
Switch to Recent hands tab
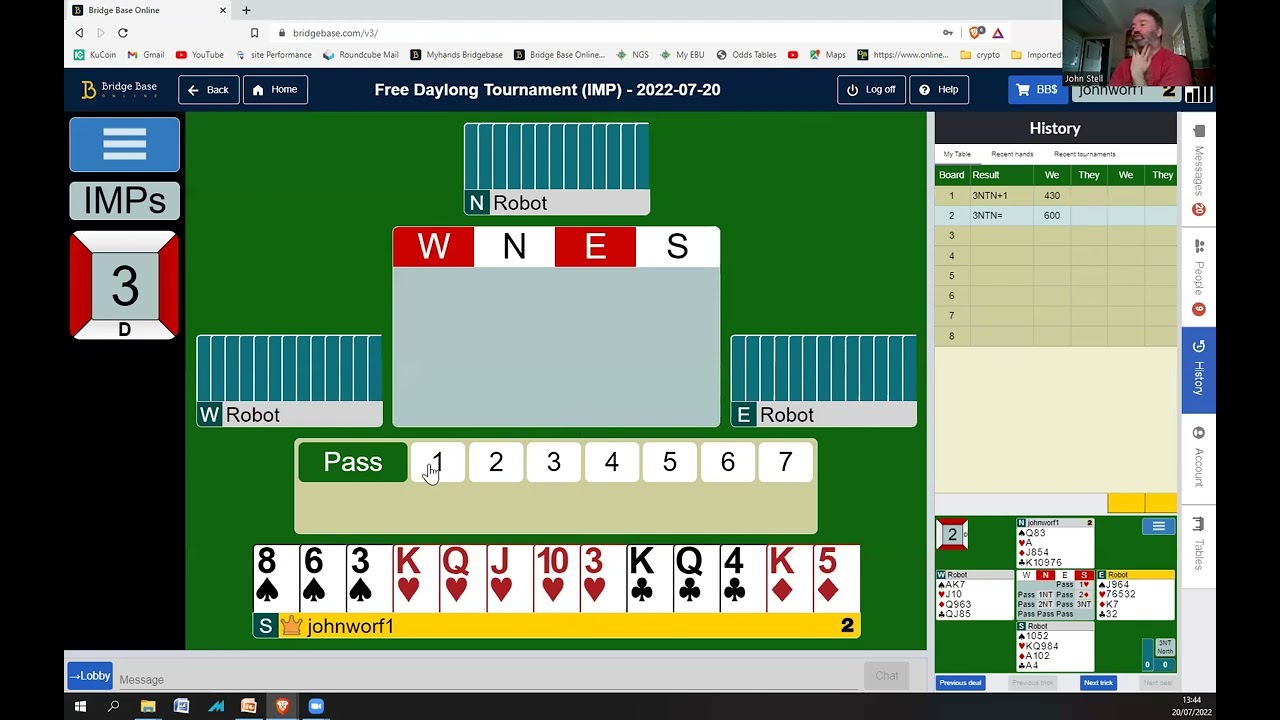1012,154
